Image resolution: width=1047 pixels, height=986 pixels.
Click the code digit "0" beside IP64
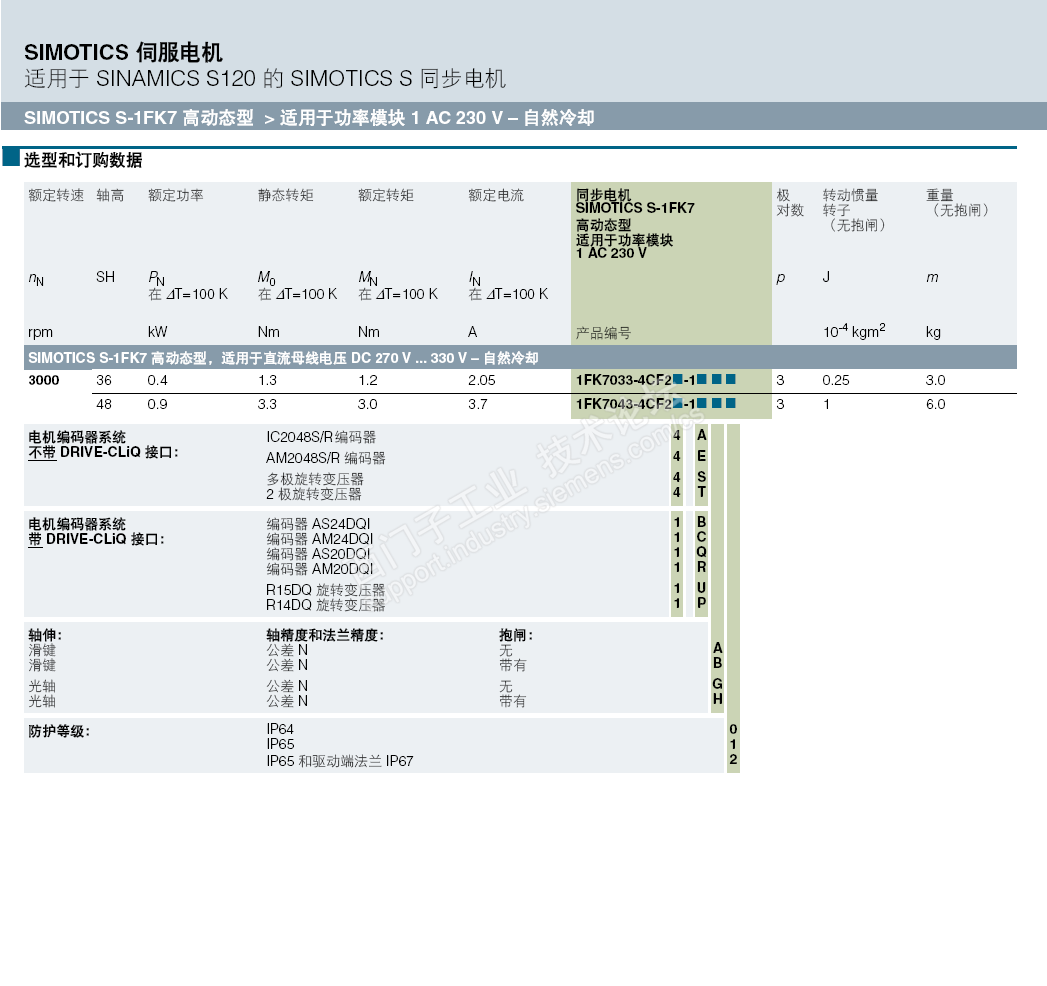click(x=733, y=729)
